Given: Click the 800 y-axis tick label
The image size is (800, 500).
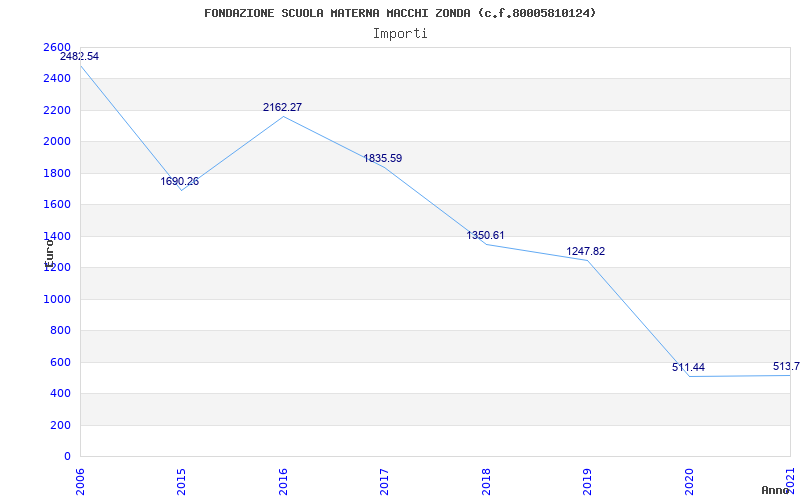Looking at the screenshot, I should (61, 331).
